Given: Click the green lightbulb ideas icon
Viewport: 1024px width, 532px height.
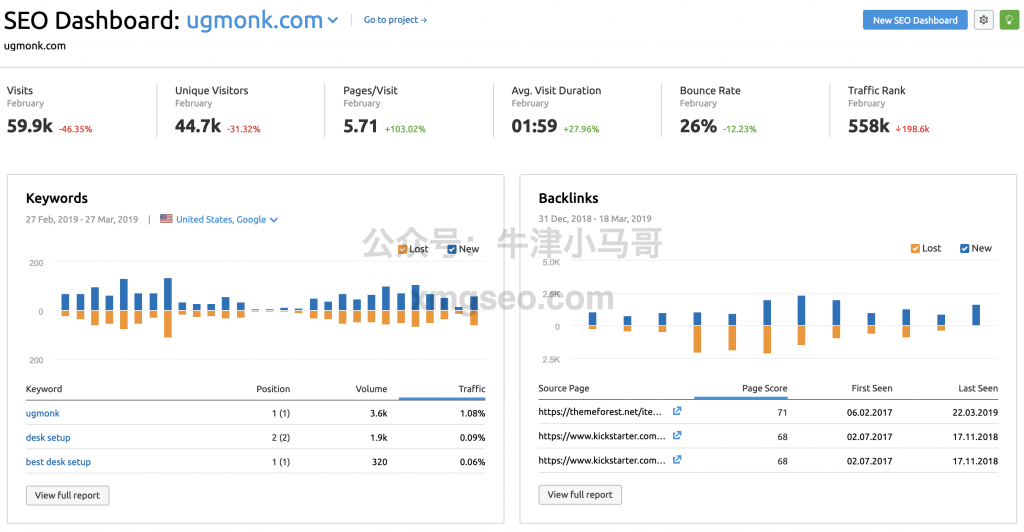Looking at the screenshot, I should [1009, 20].
